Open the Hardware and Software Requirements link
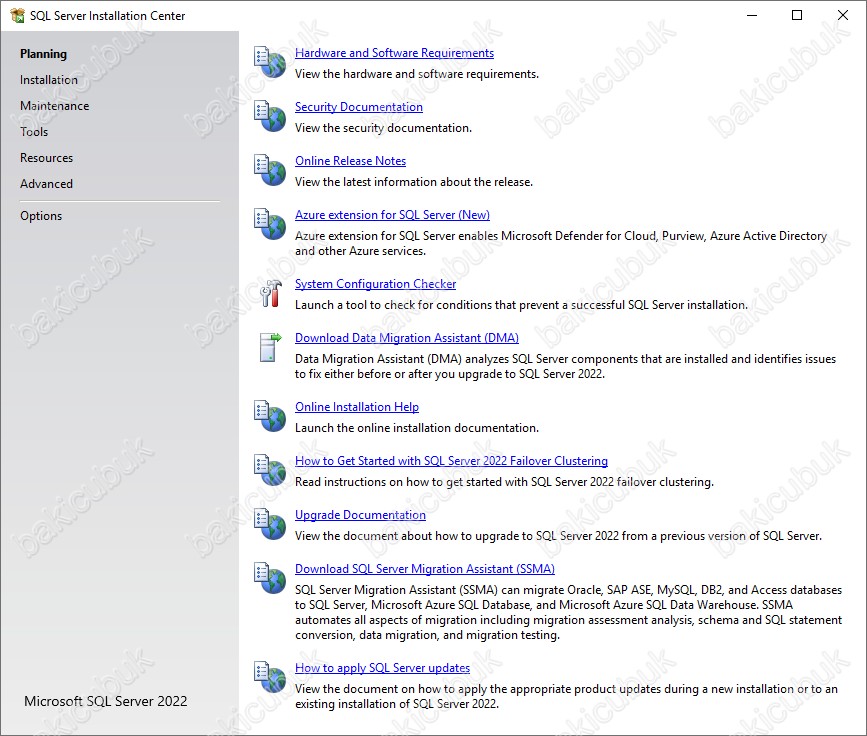Screen dimensions: 867x736 pos(394,53)
